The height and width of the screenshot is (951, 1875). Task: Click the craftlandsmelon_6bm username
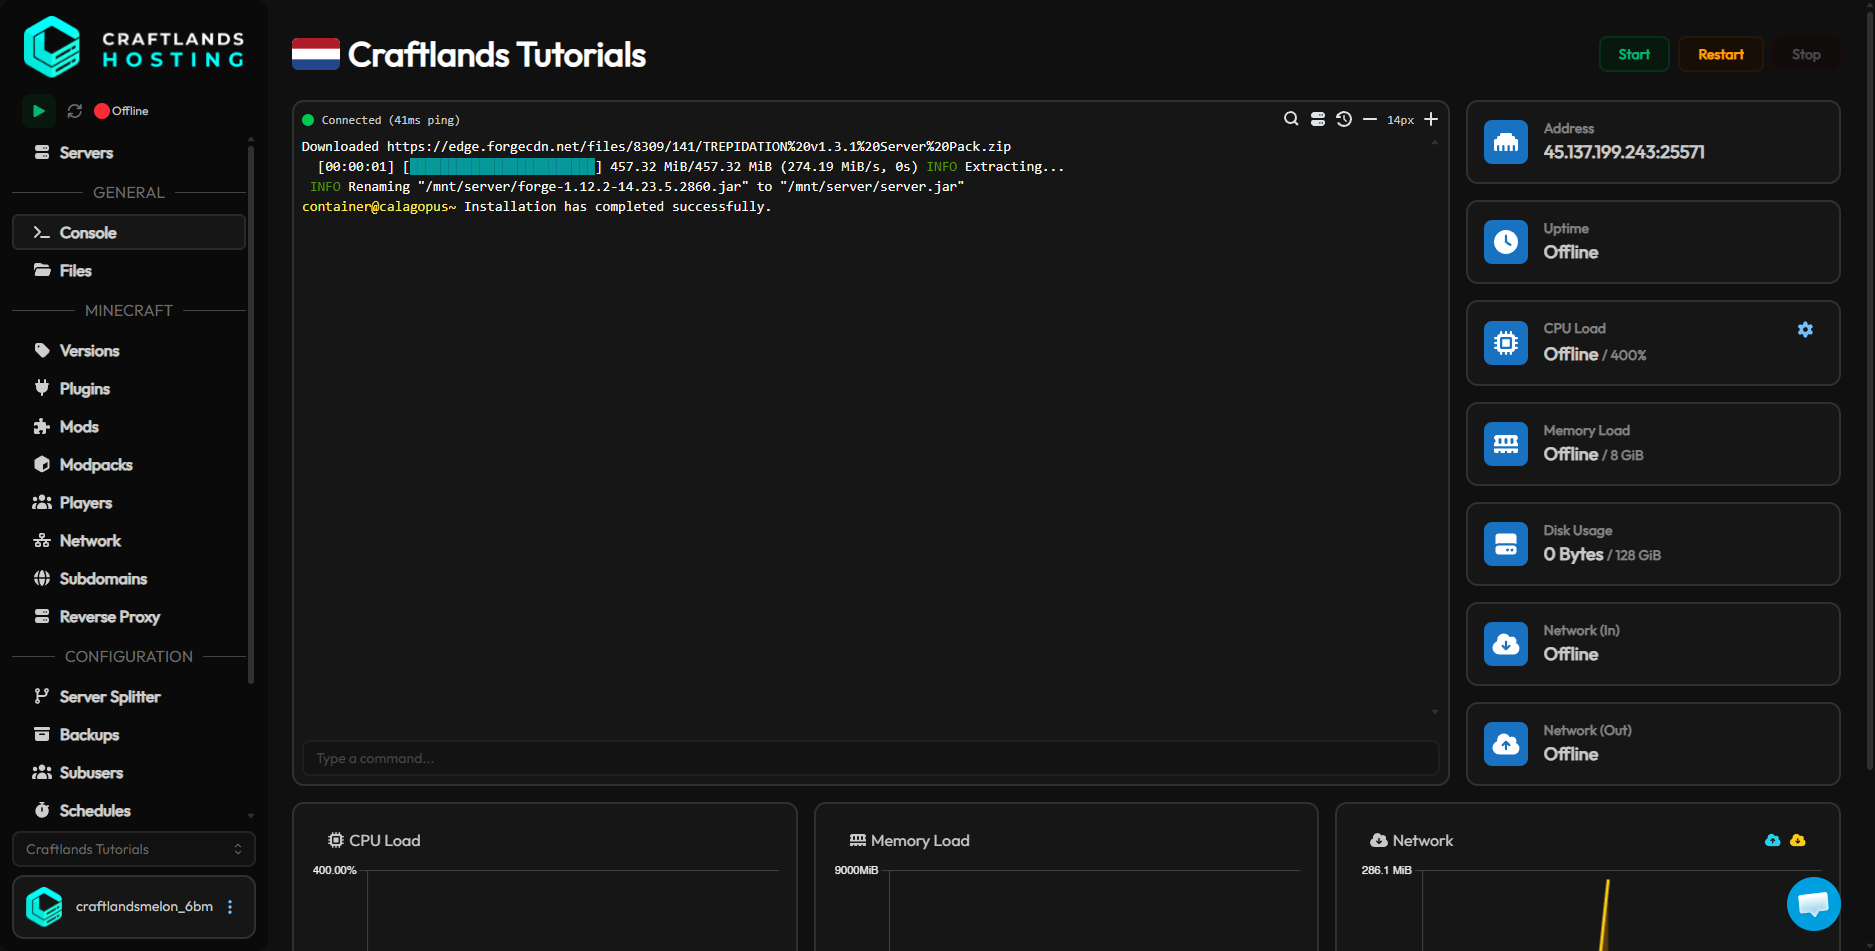[x=144, y=907]
